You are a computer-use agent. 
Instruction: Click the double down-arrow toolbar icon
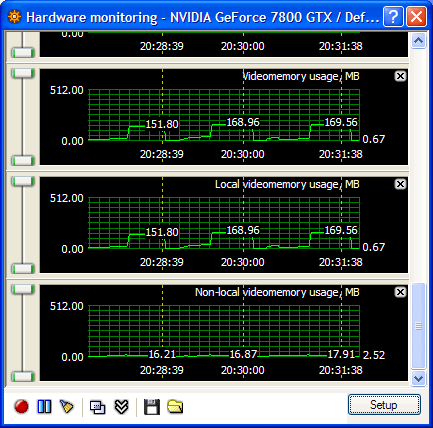pyautogui.click(x=121, y=407)
